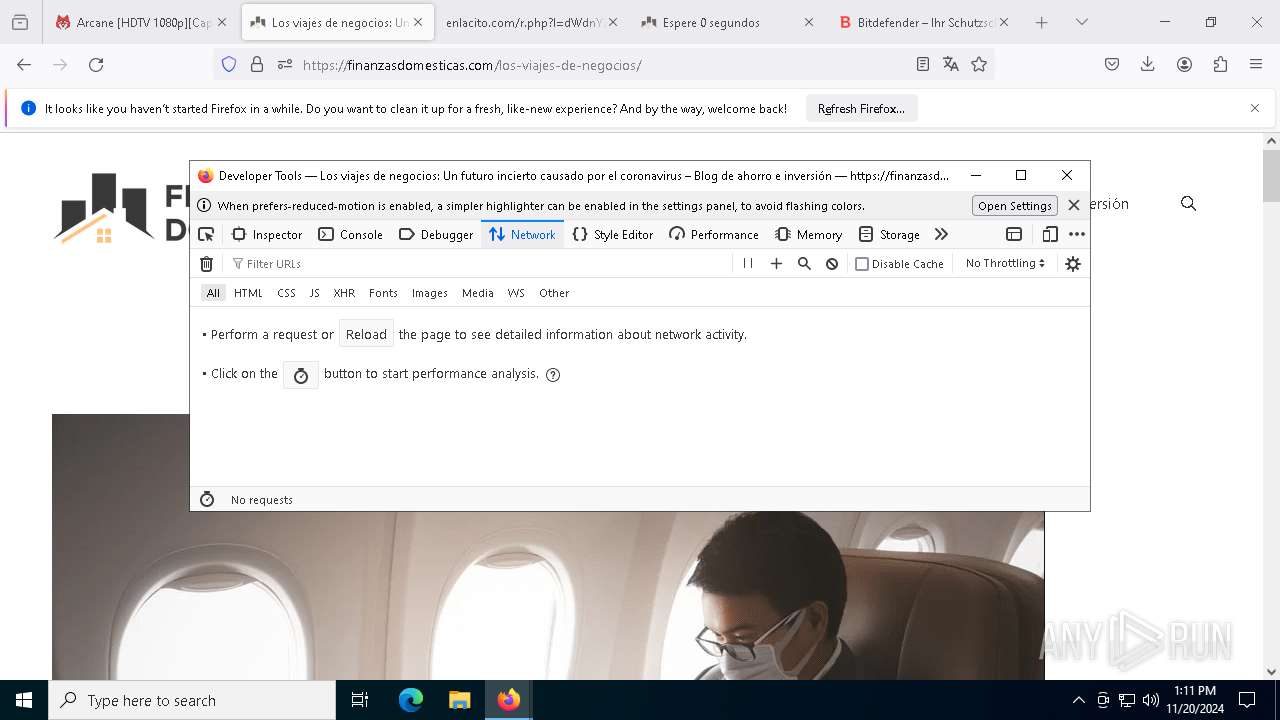Filter requests by WS
1280x720 pixels.
point(516,293)
